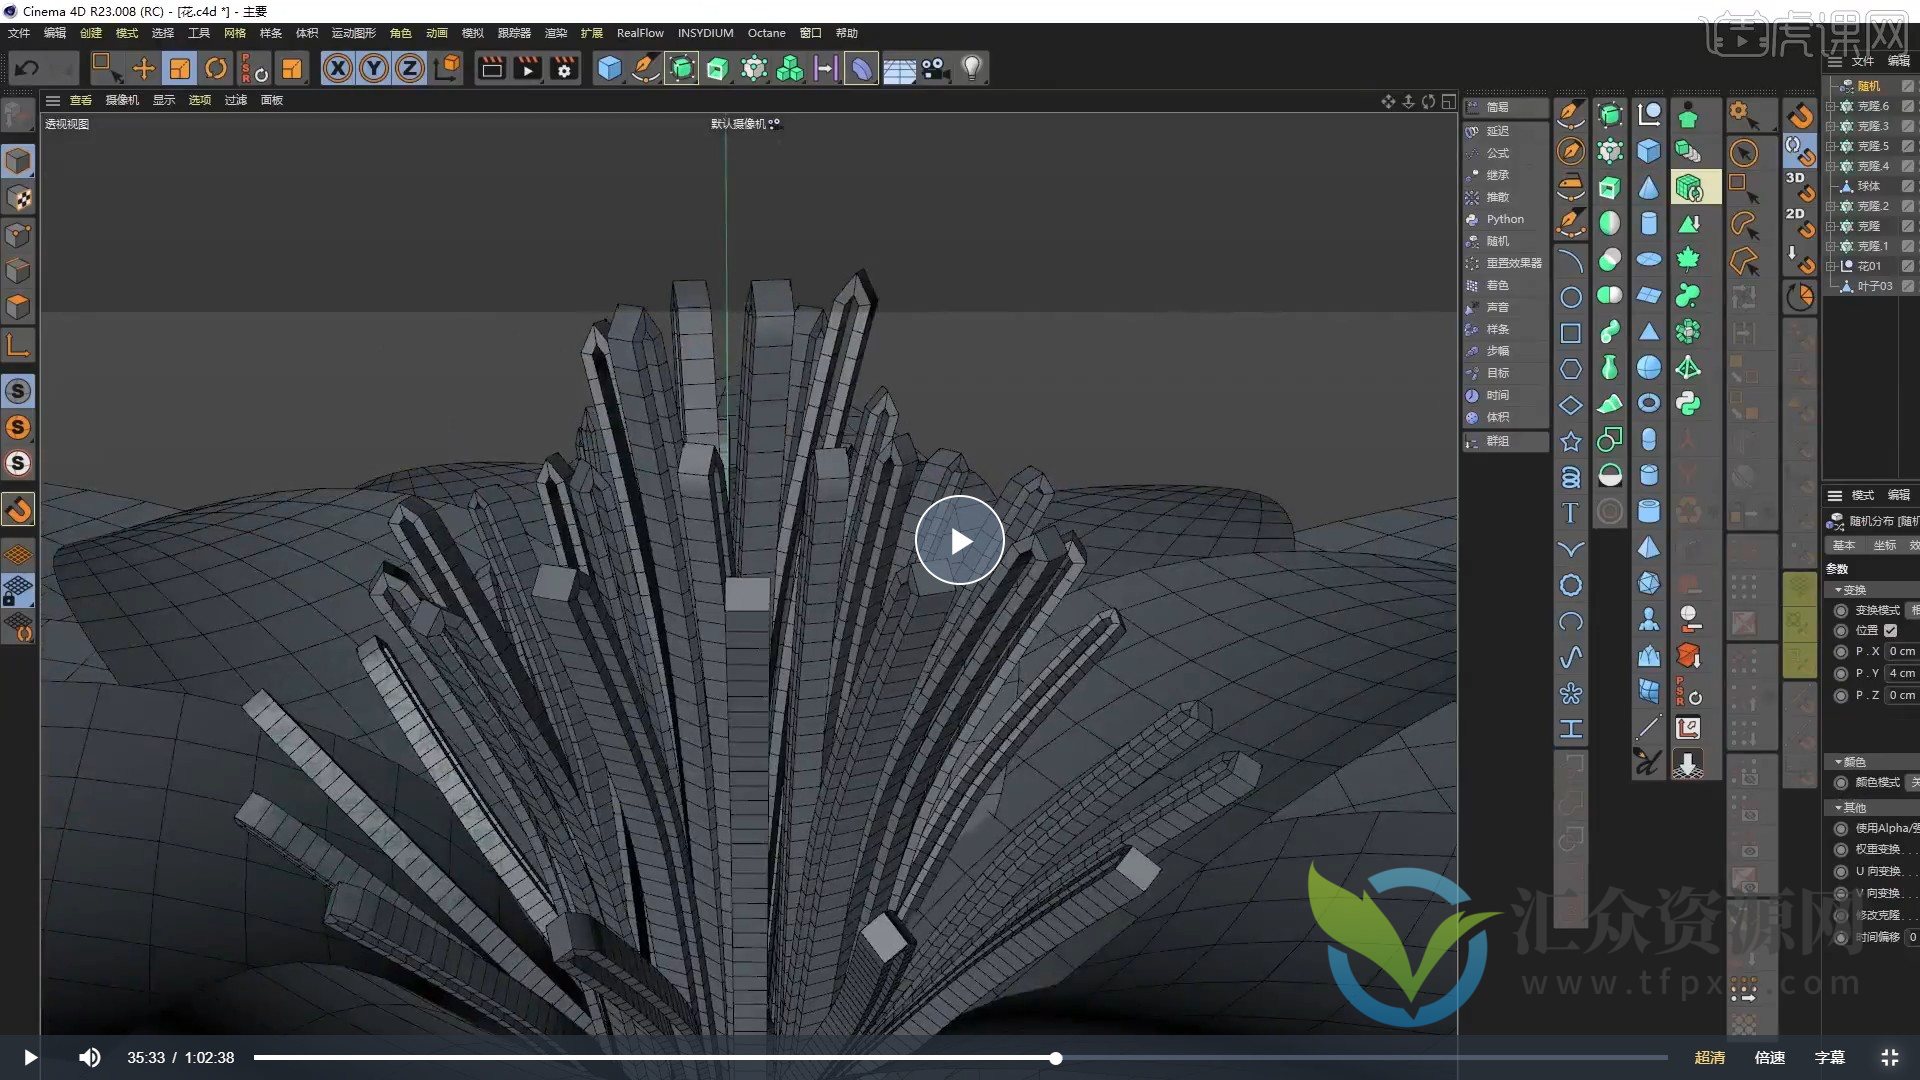Click play button to start animation

(959, 539)
